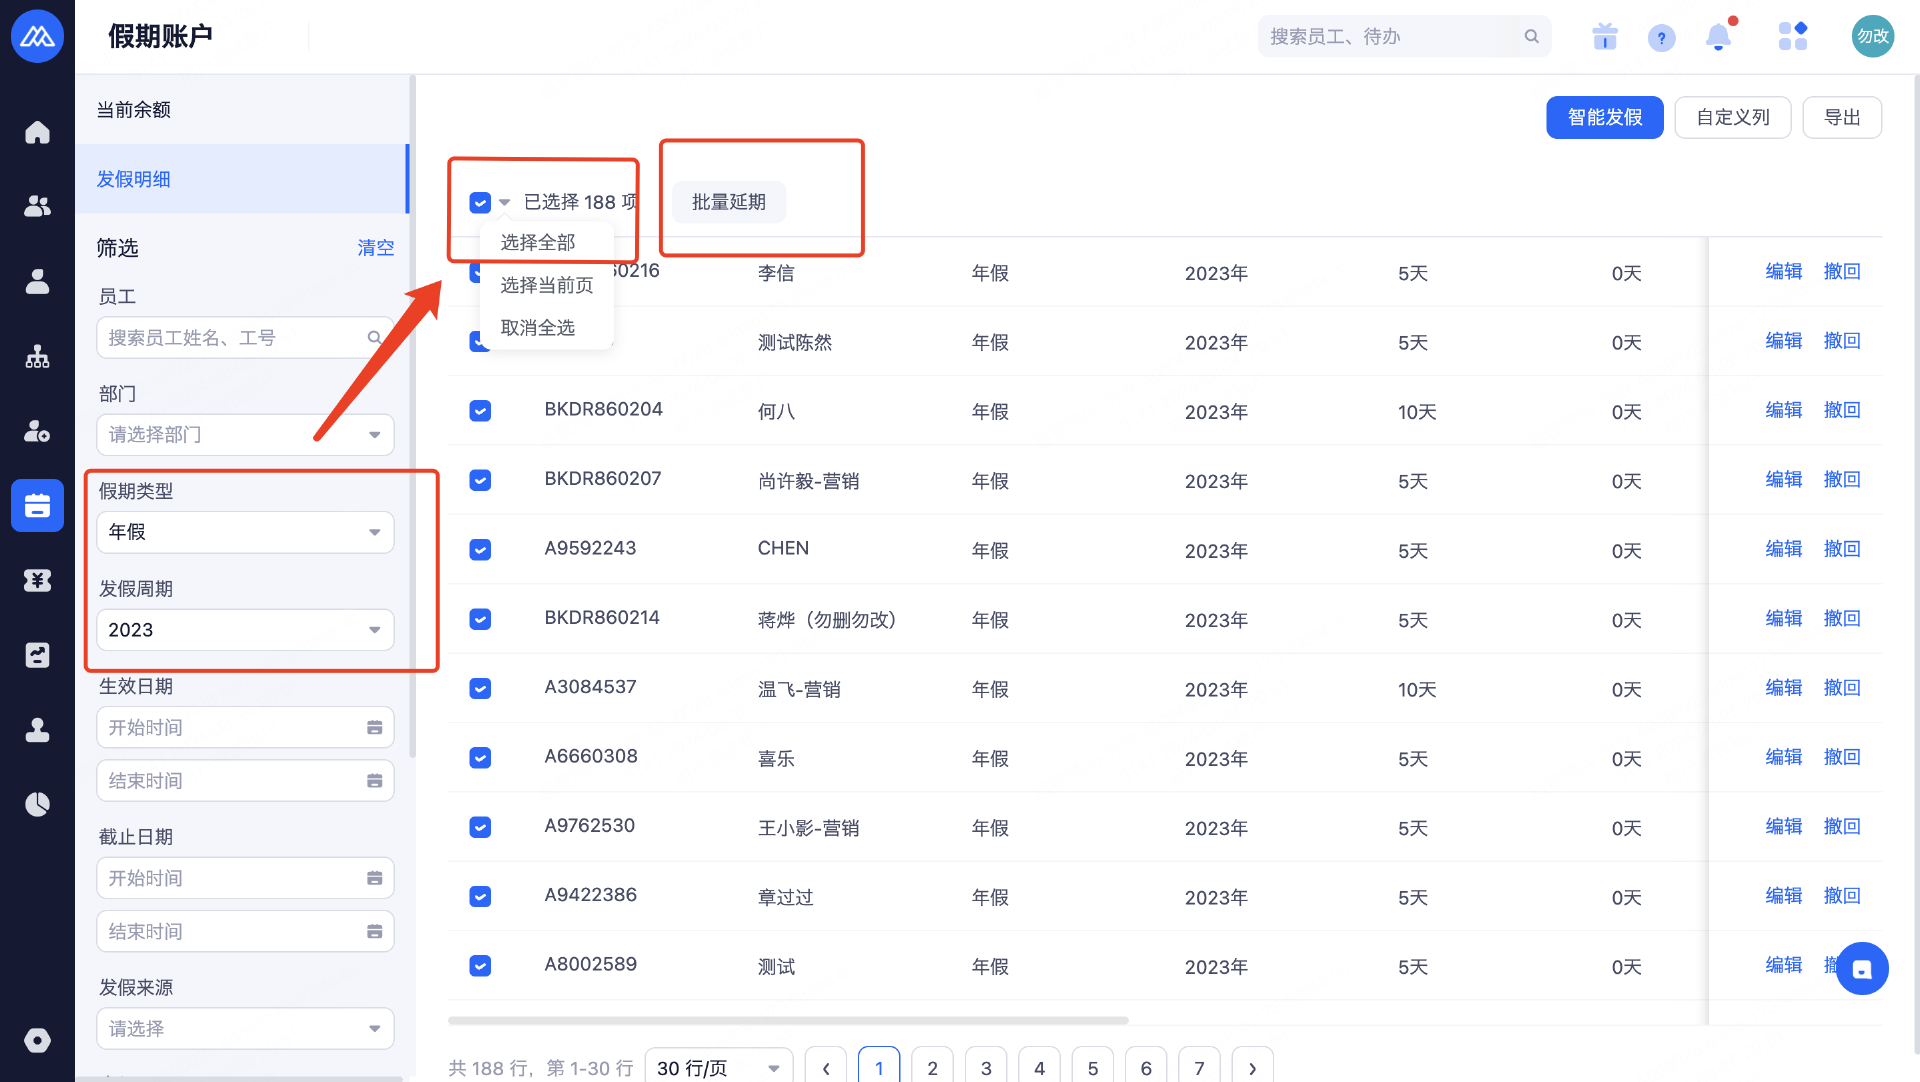Viewport: 1920px width, 1082px height.
Task: Open the apps grid icon
Action: point(1792,37)
